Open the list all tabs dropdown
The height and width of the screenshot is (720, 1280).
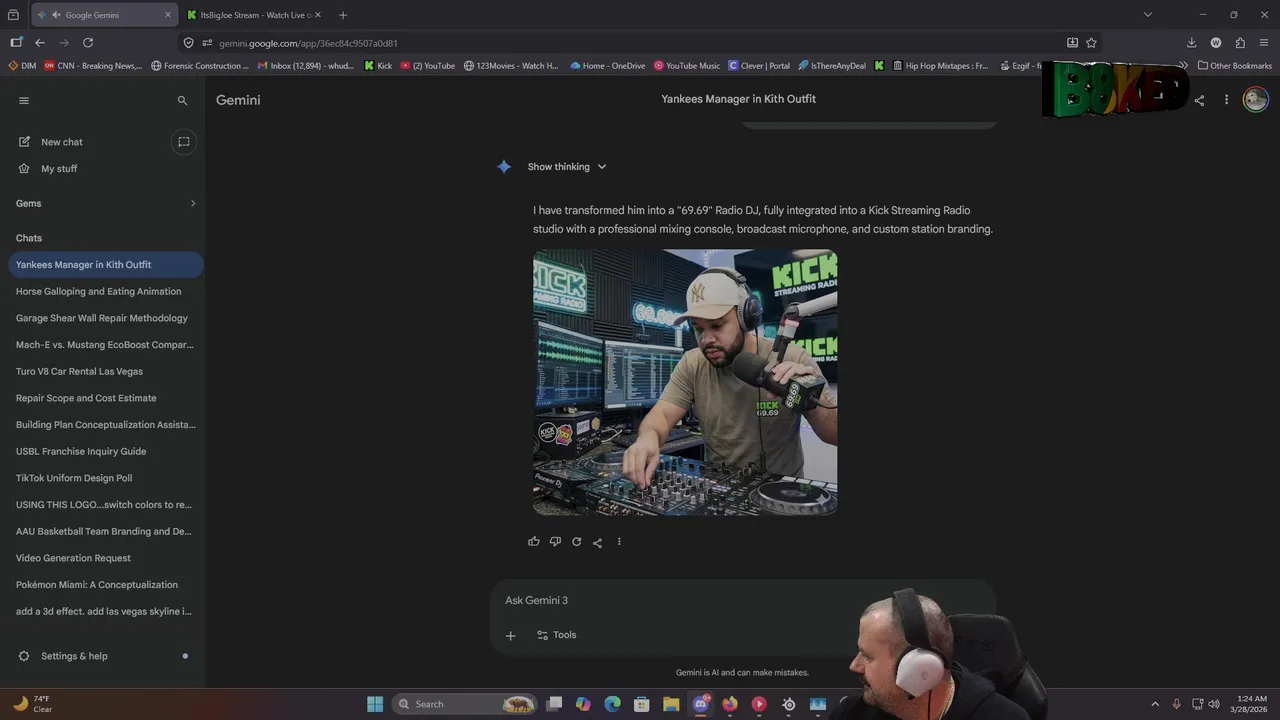click(1148, 15)
